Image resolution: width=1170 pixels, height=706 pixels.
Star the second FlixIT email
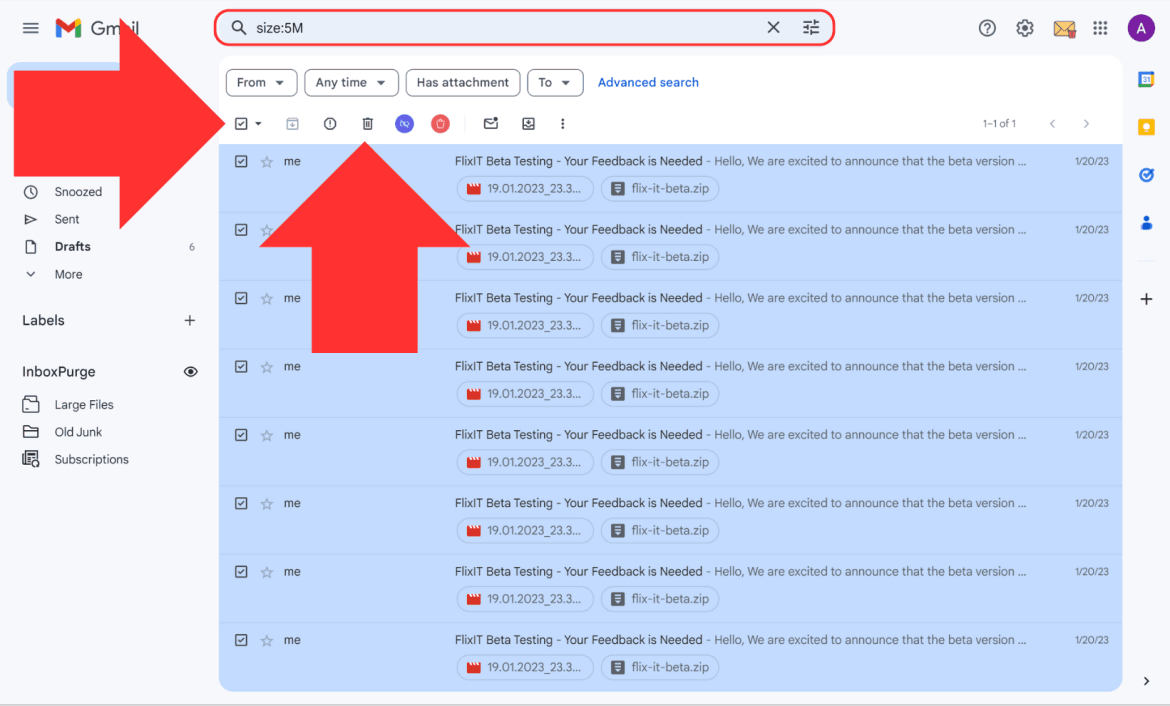click(x=266, y=229)
